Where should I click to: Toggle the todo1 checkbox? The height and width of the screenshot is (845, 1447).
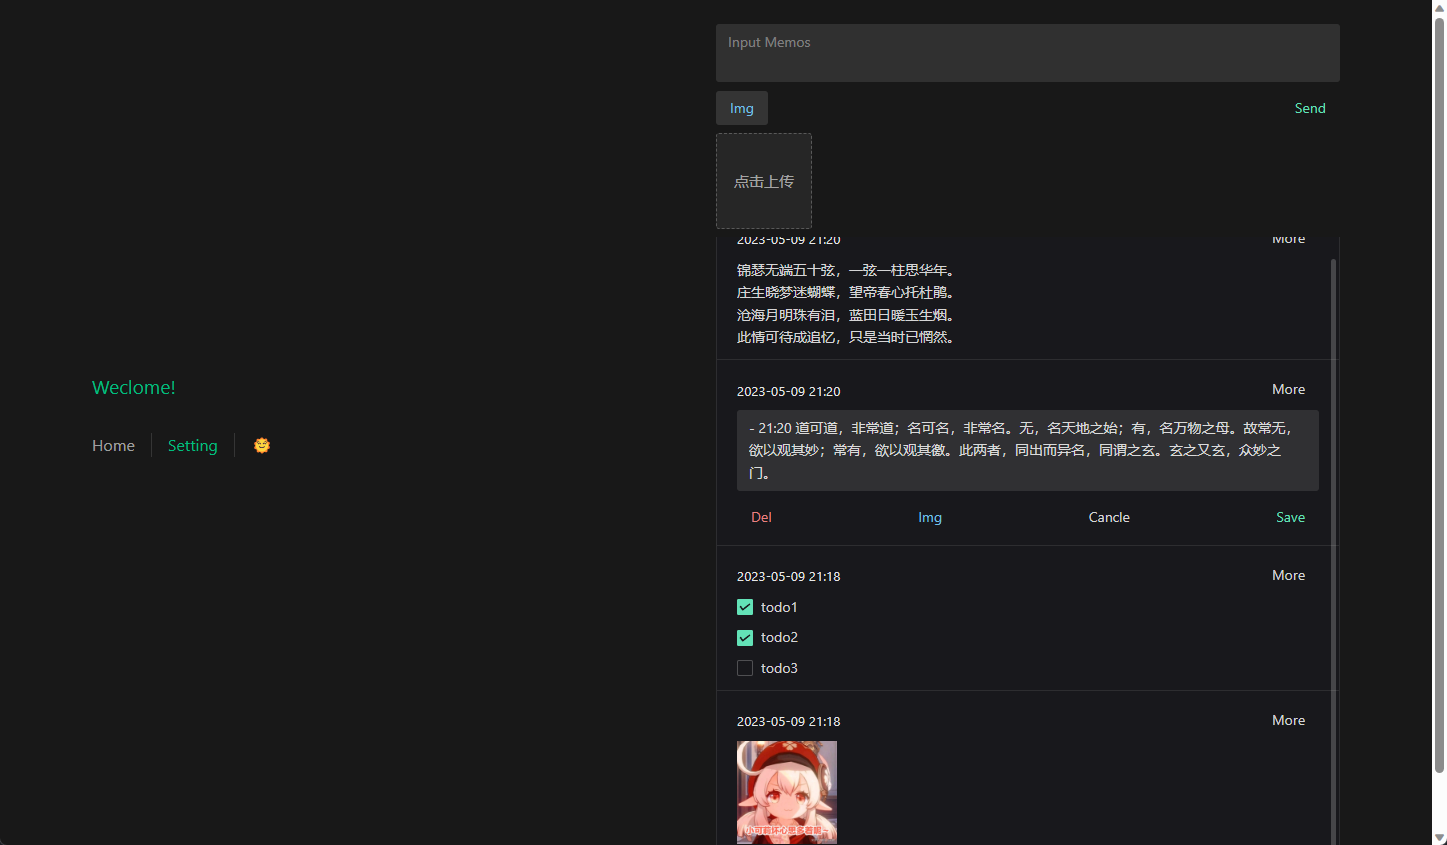[745, 607]
